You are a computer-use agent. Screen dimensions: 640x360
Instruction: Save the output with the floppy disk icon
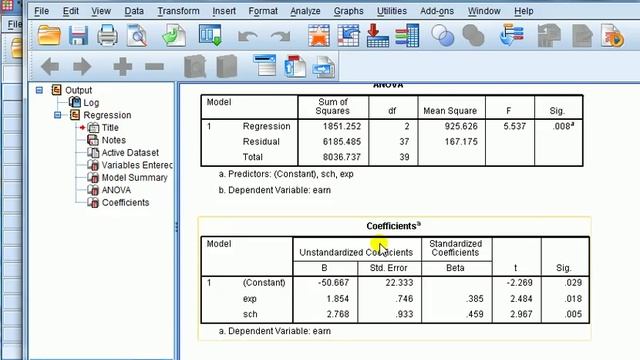pos(78,36)
